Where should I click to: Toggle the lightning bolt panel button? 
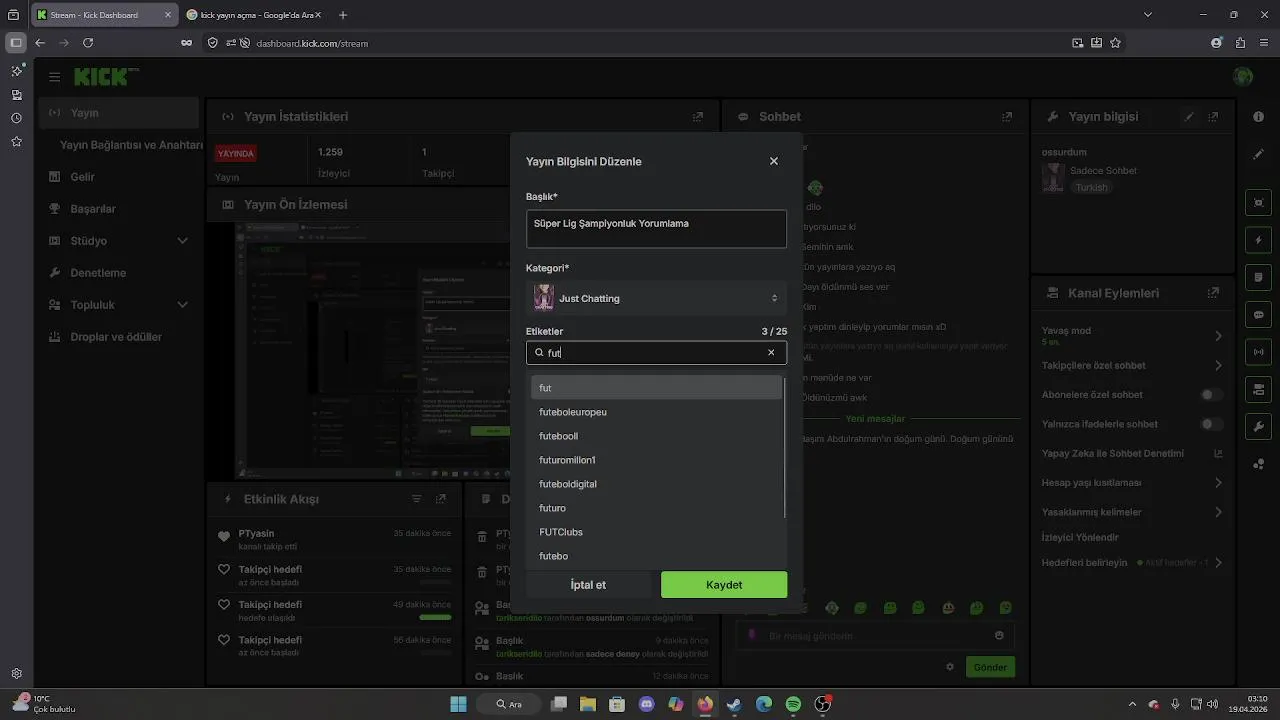pos(1258,240)
